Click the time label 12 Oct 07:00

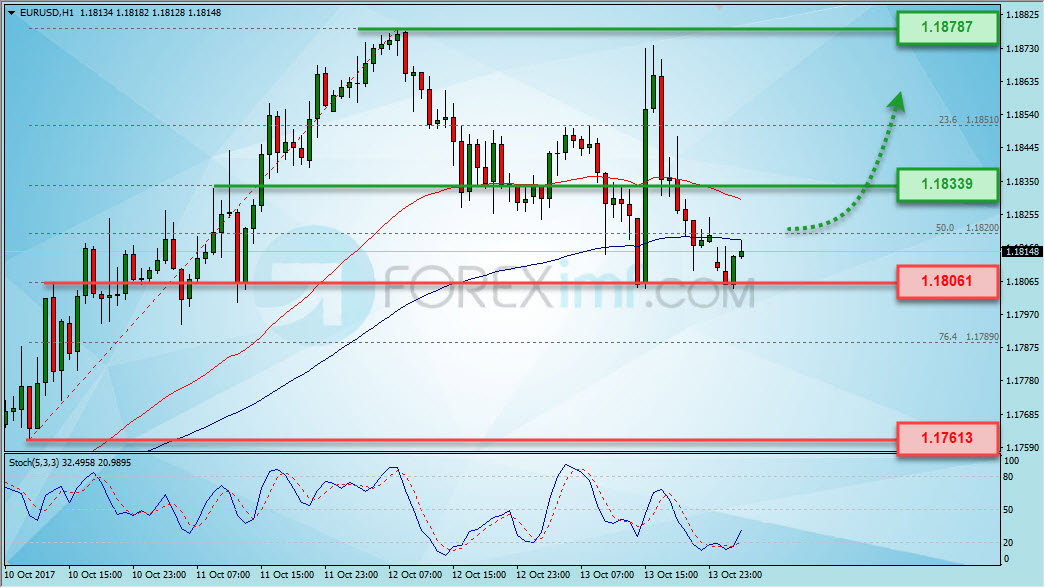415,575
